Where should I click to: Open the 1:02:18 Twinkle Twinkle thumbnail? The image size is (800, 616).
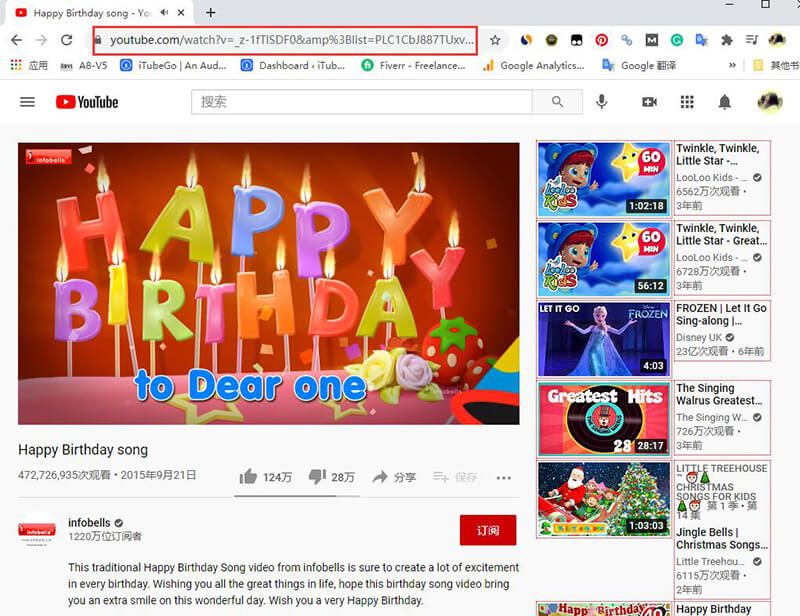(604, 179)
